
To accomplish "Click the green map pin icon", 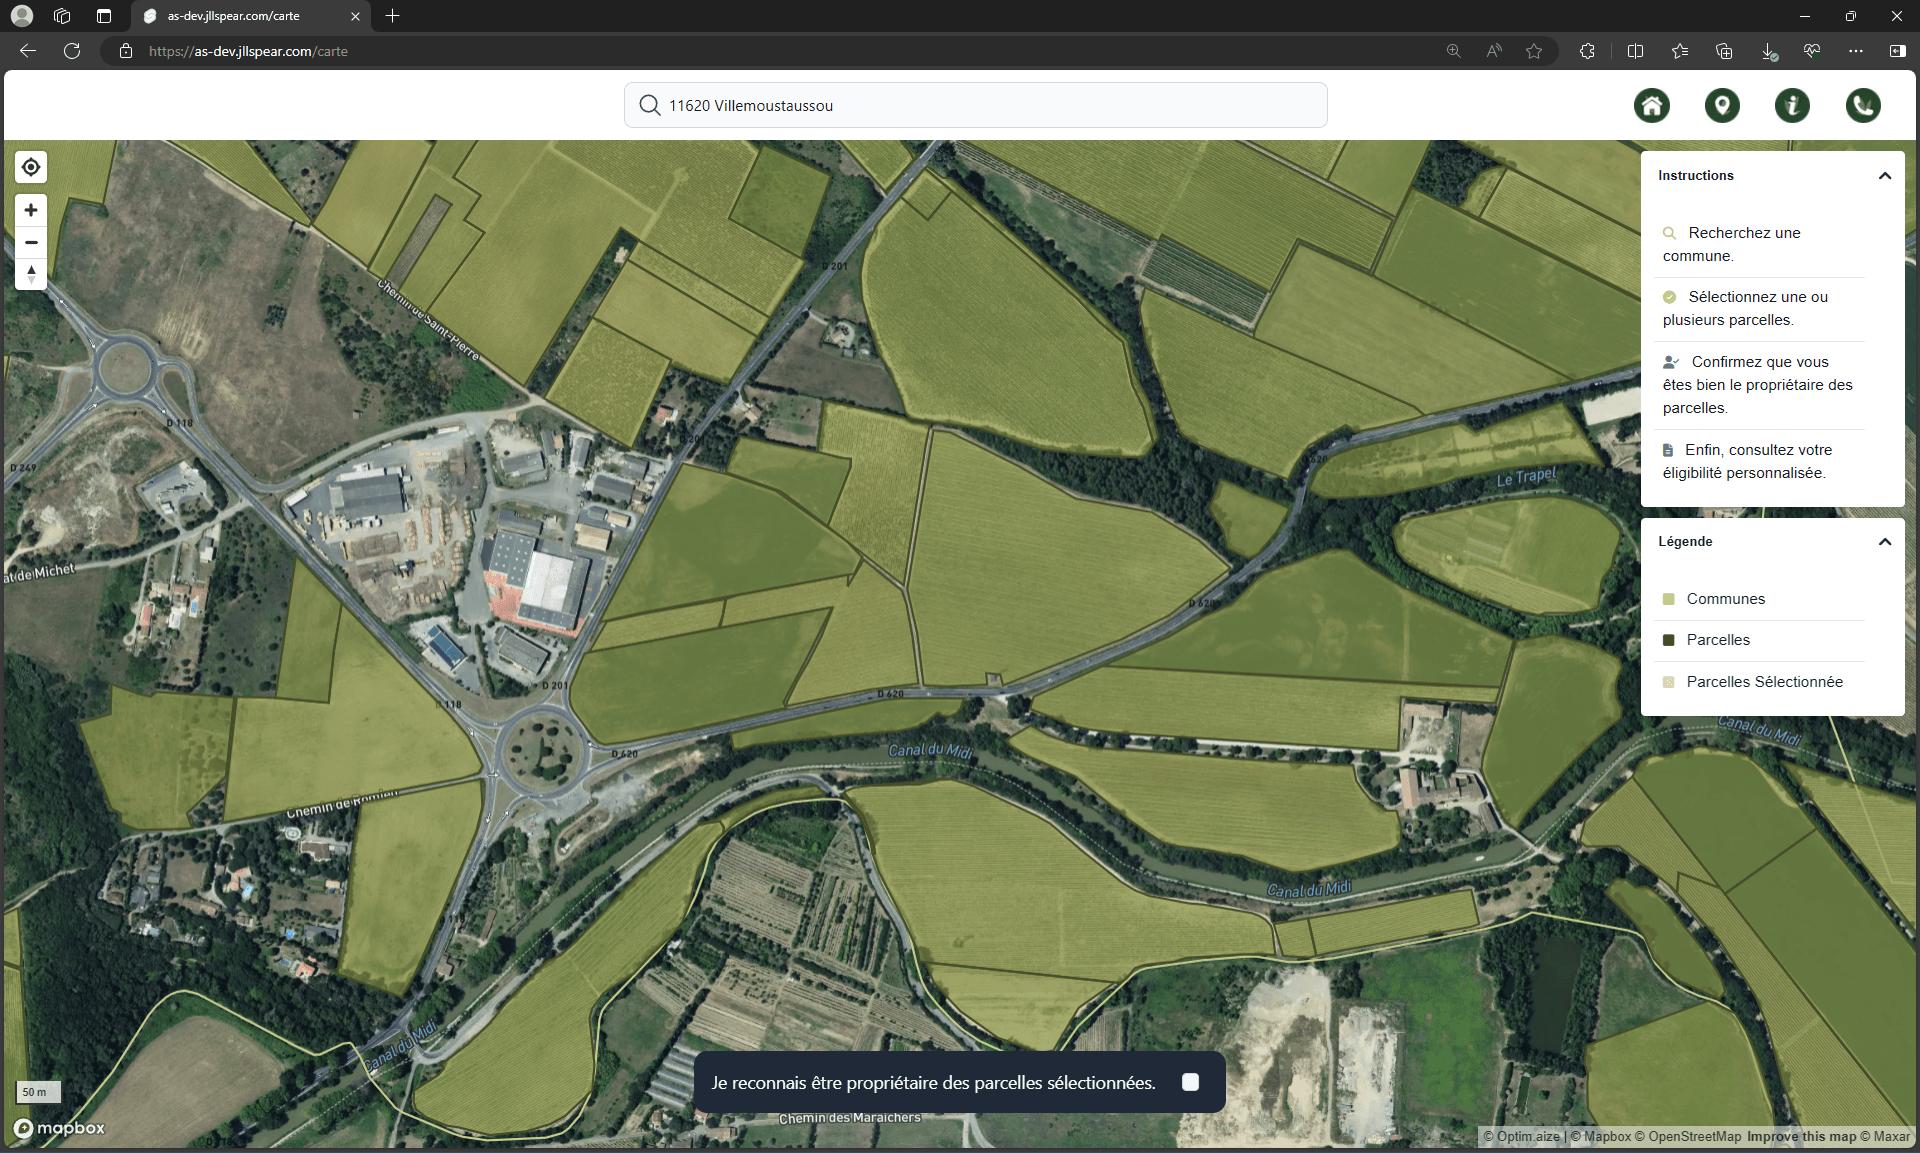I will pos(1722,105).
